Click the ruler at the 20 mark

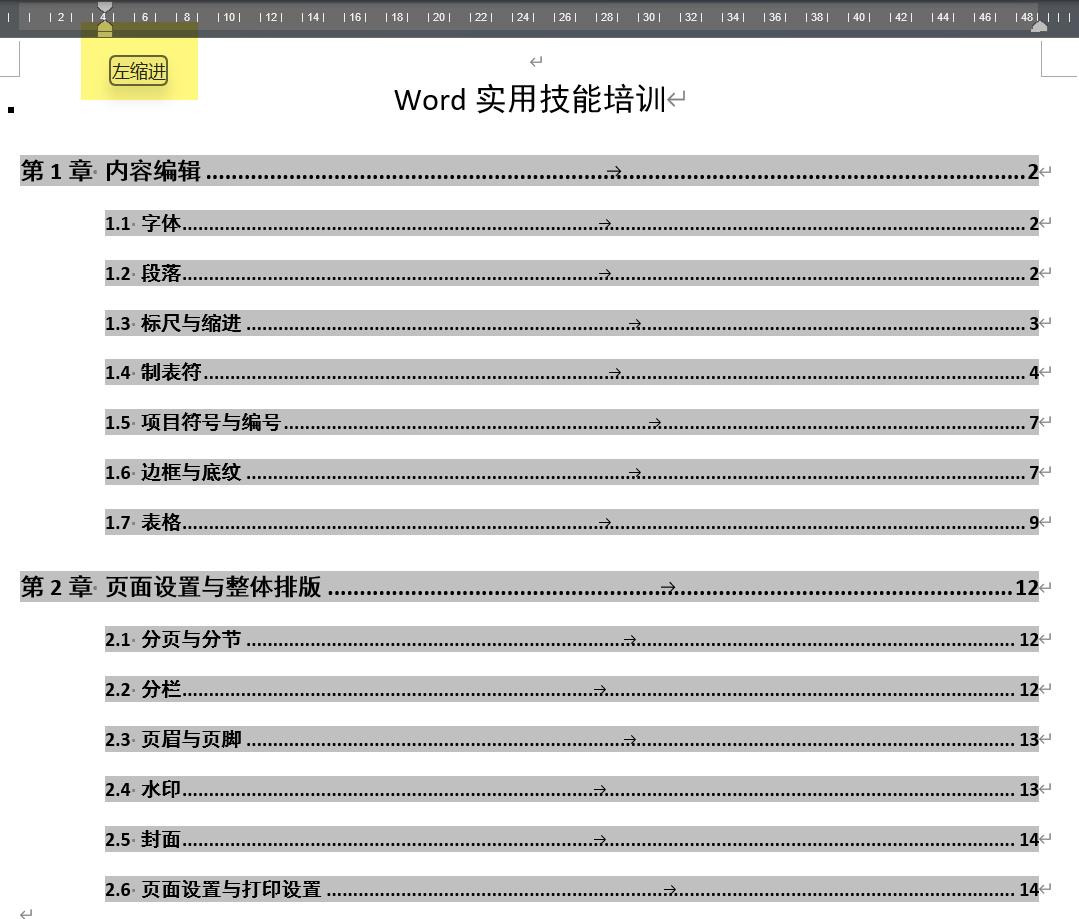[x=439, y=17]
